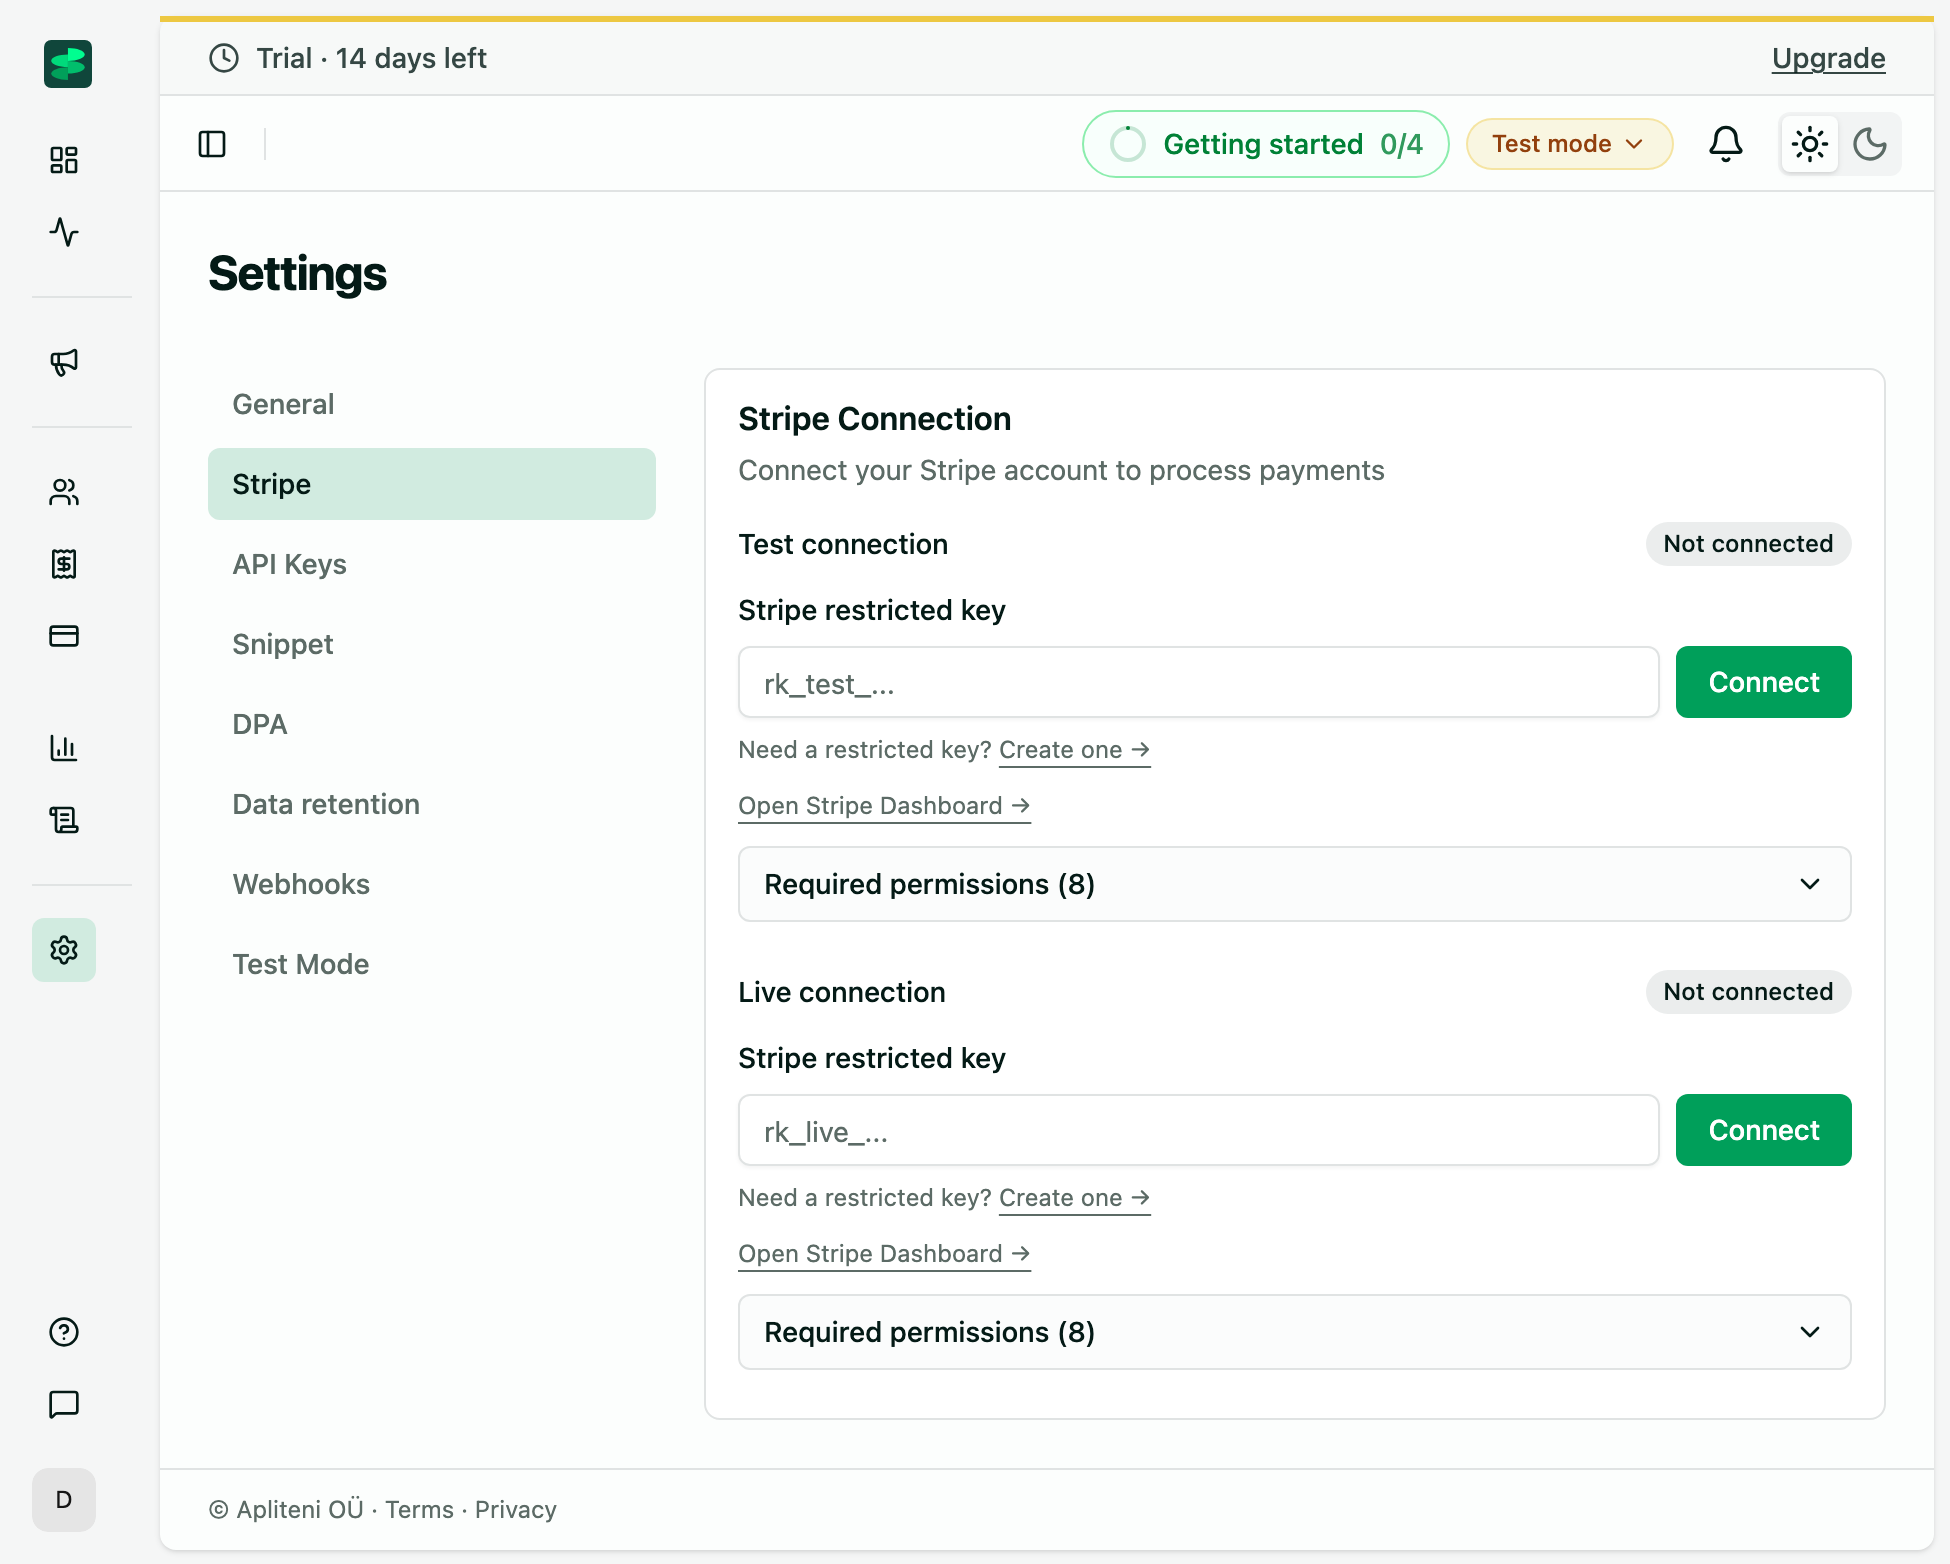Switch to light theme sun icon
Image resolution: width=1950 pixels, height=1564 pixels.
click(1810, 144)
